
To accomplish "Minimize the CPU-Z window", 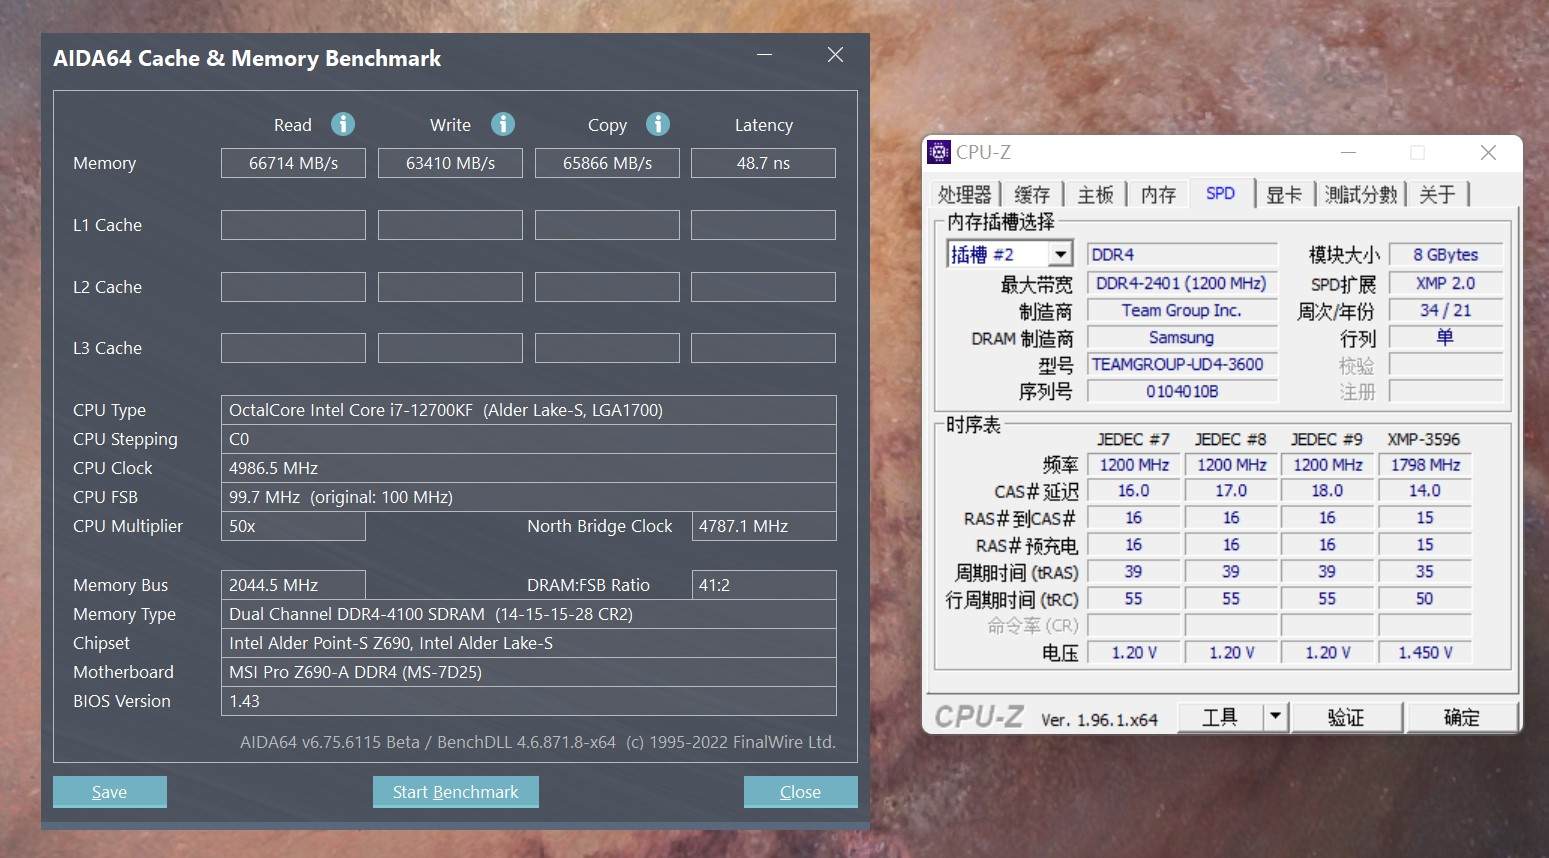I will click(x=1348, y=152).
